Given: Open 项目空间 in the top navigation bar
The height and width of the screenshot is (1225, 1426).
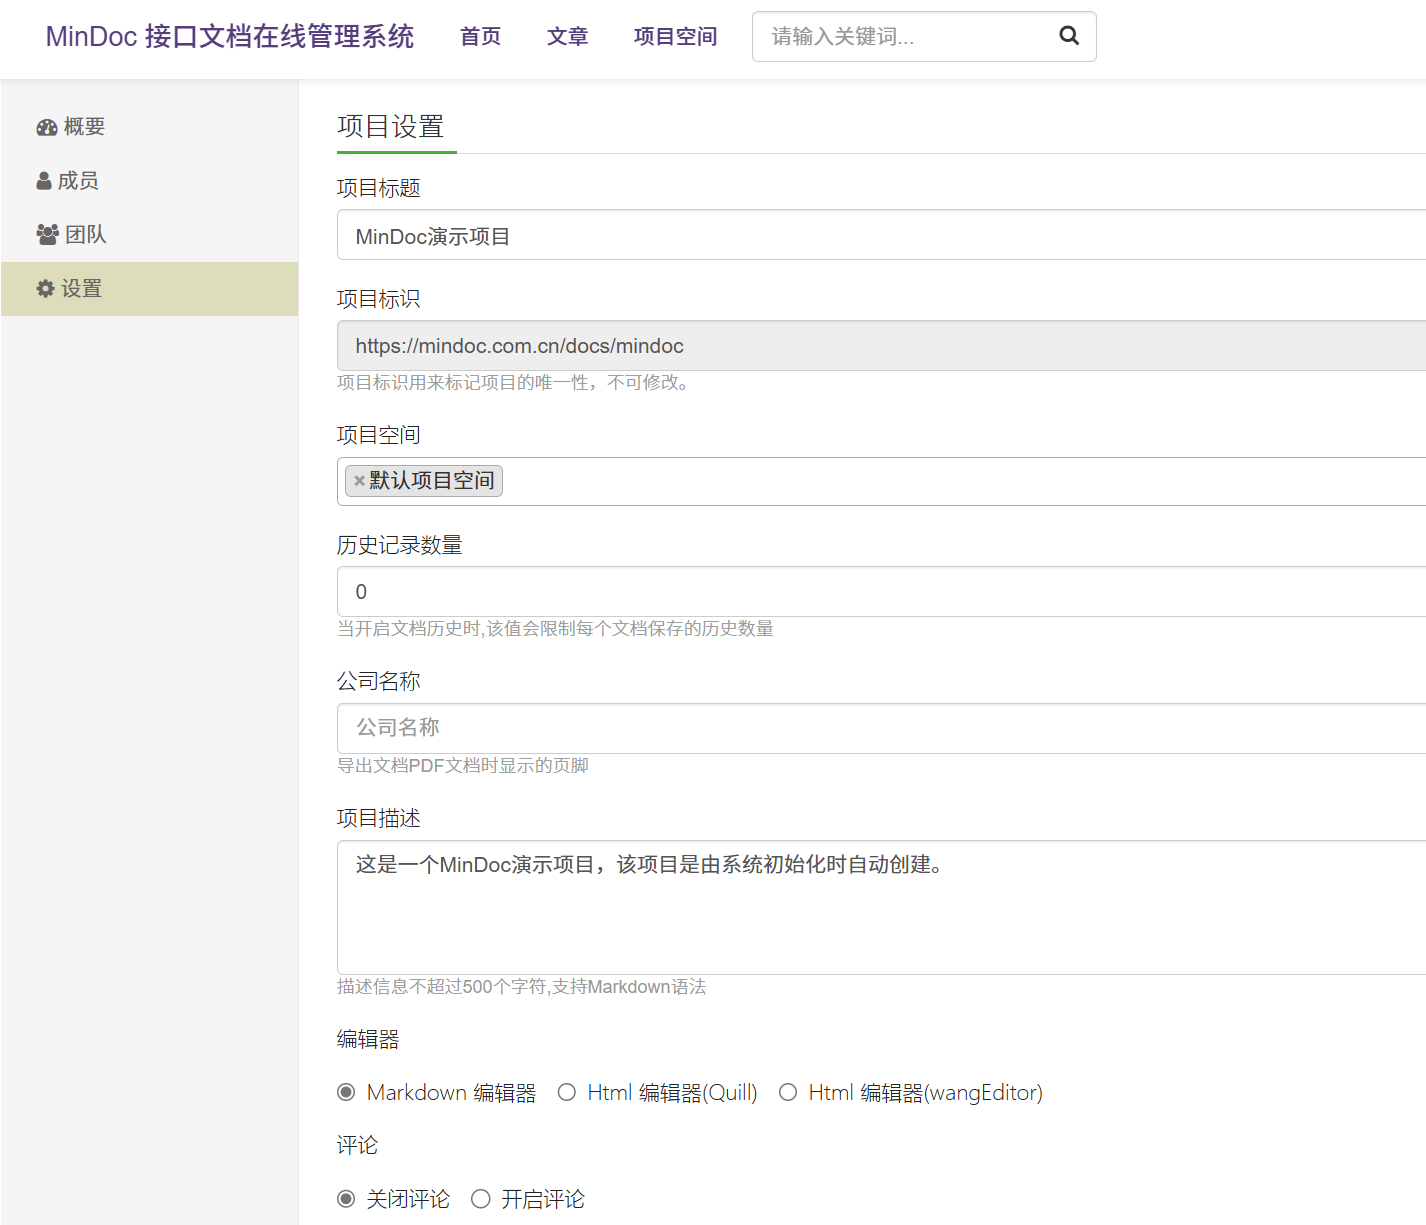Looking at the screenshot, I should [x=675, y=37].
